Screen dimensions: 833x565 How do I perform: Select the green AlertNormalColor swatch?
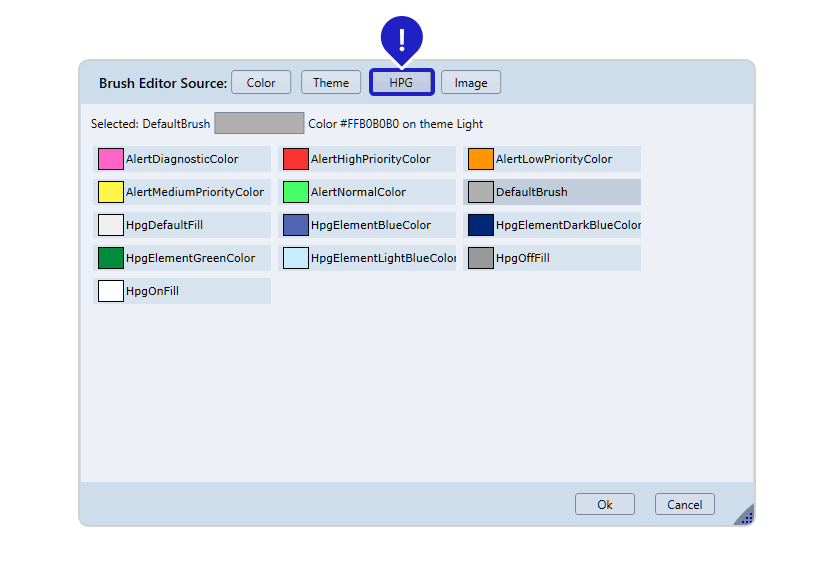296,192
